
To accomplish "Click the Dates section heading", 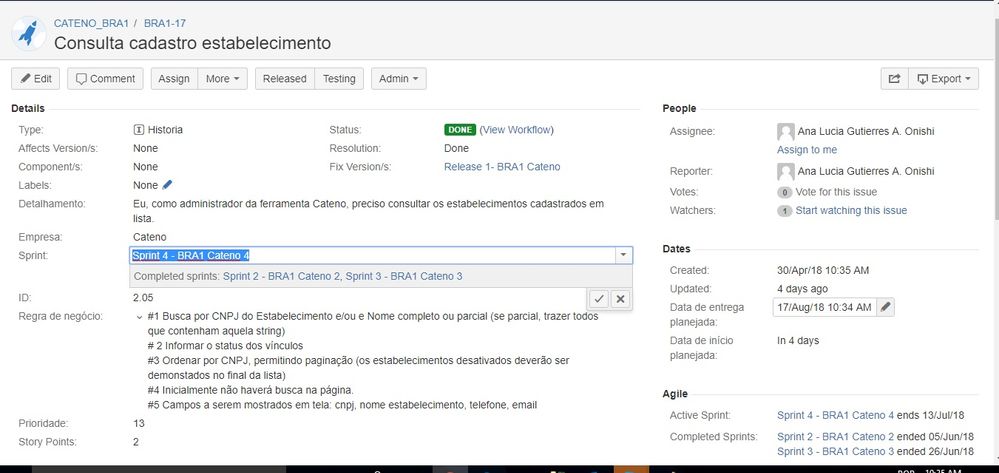I will pos(676,249).
